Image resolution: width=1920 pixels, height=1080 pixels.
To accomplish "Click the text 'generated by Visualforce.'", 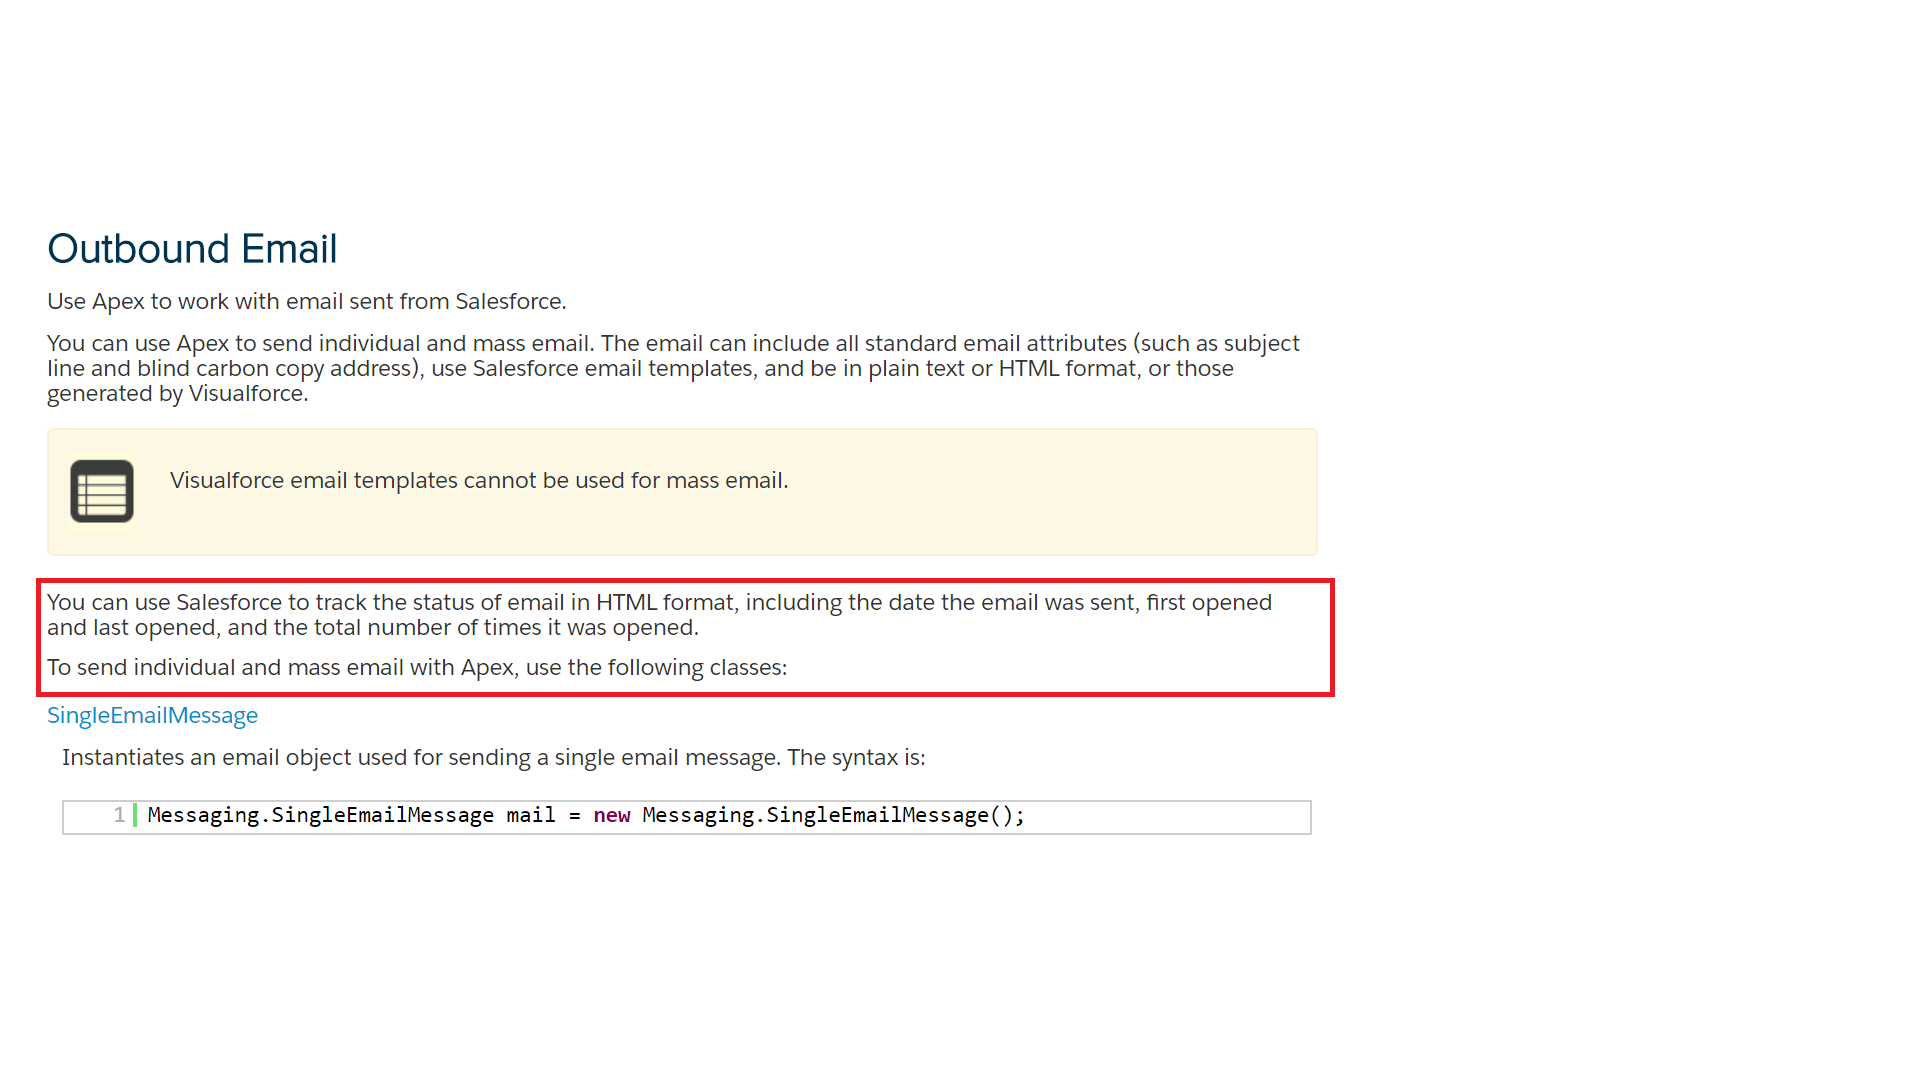I will (x=177, y=394).
